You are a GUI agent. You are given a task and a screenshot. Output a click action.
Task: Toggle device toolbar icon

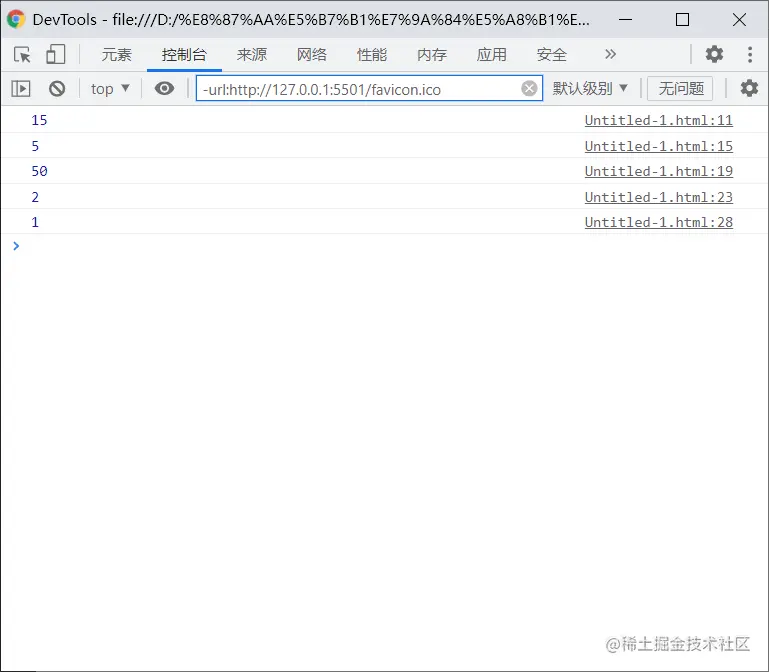click(x=55, y=54)
